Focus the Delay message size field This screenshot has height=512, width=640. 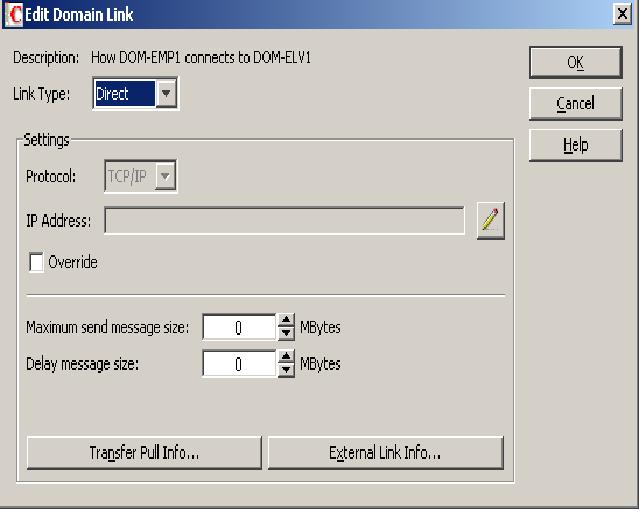239,363
